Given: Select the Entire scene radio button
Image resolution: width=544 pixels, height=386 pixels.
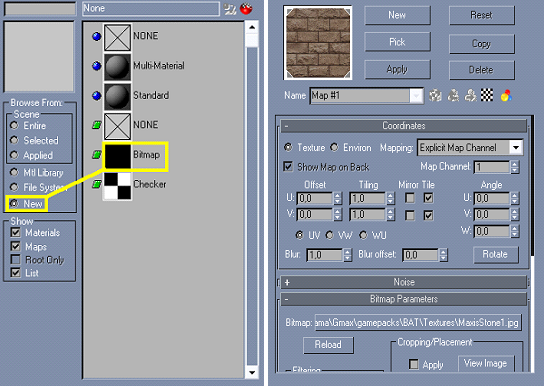Looking at the screenshot, I should pyautogui.click(x=14, y=125).
